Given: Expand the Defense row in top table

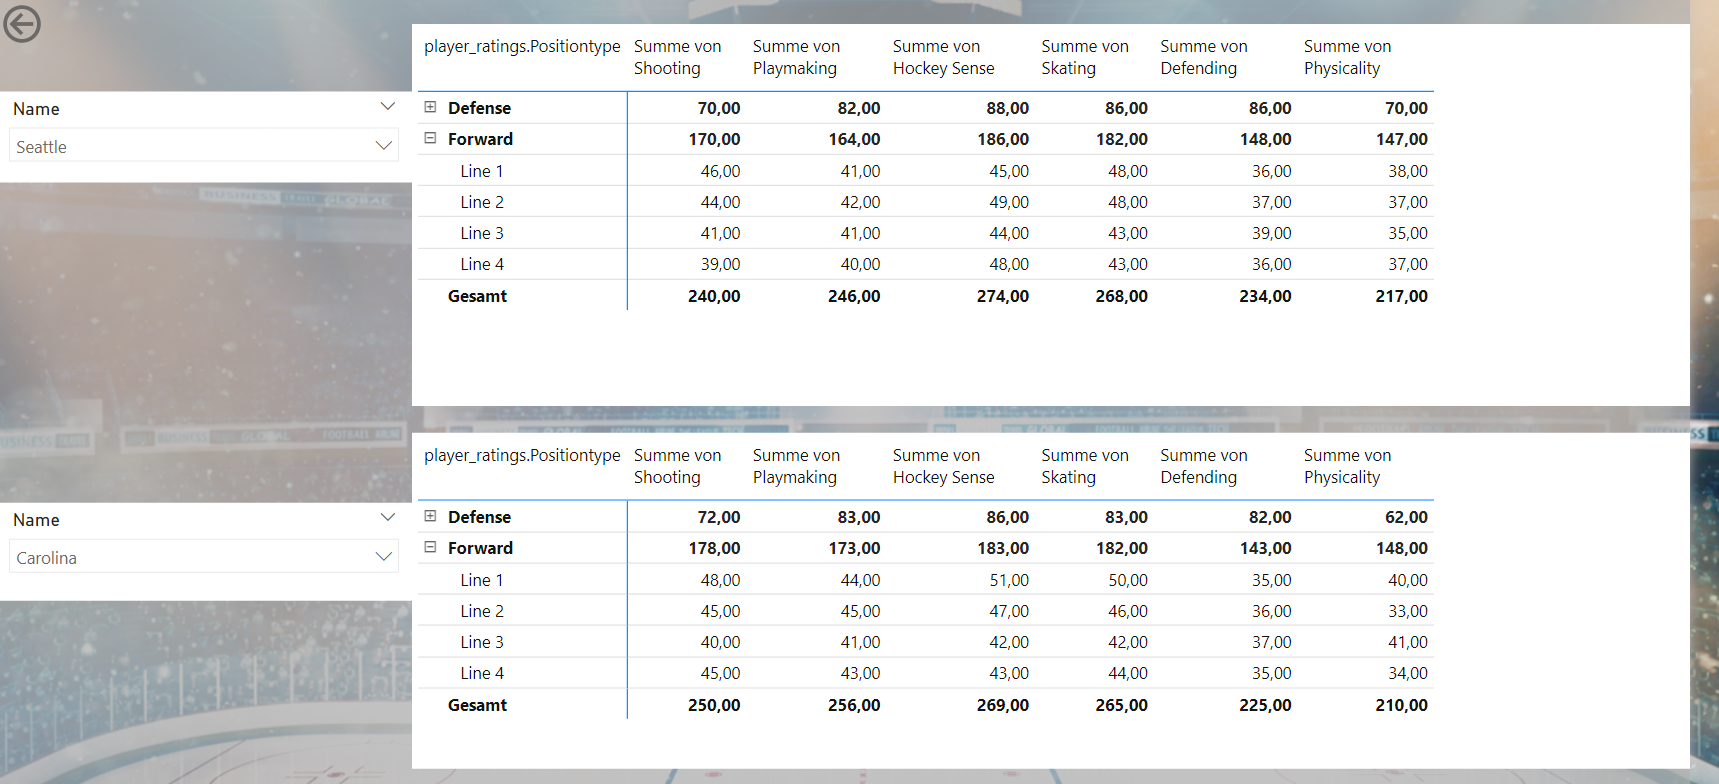Looking at the screenshot, I should click(x=430, y=107).
